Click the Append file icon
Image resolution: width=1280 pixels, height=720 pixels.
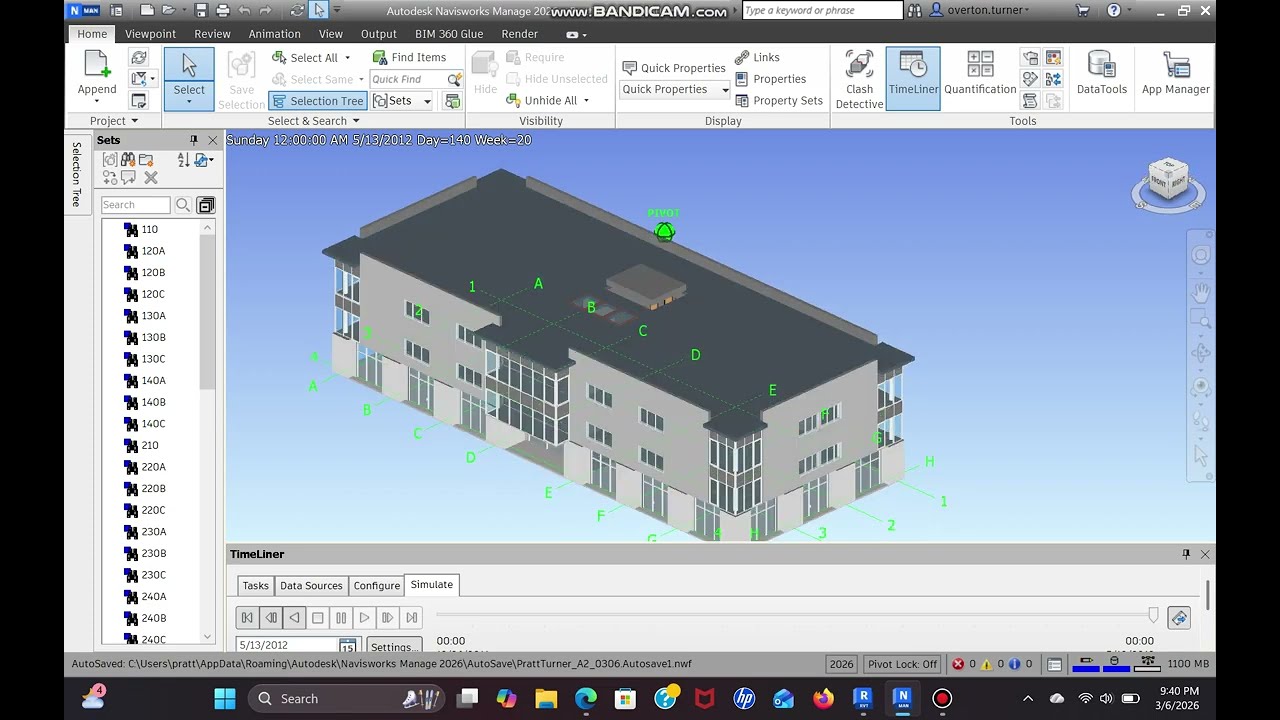[97, 65]
